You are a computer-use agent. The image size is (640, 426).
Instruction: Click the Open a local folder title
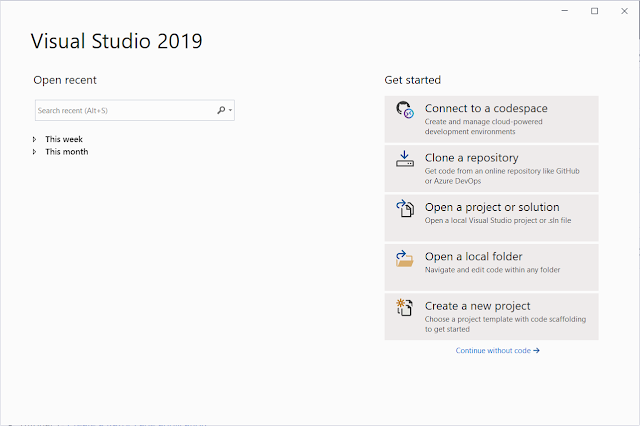coord(473,256)
